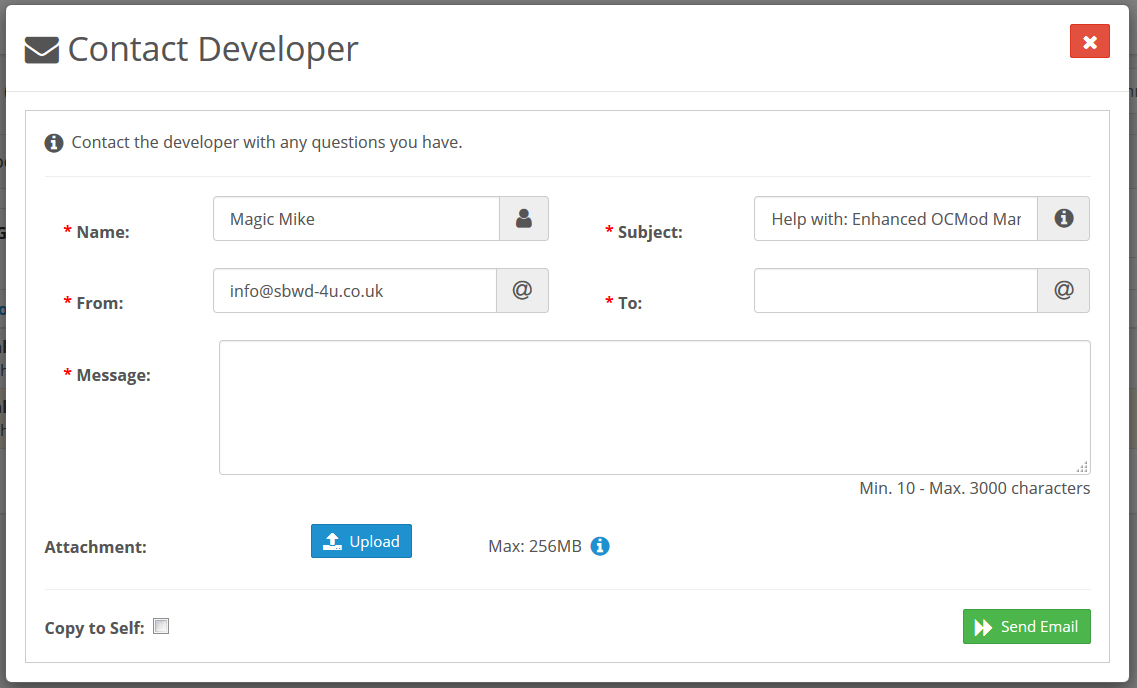Focus the empty To email field
This screenshot has height=688, width=1137.
[896, 291]
